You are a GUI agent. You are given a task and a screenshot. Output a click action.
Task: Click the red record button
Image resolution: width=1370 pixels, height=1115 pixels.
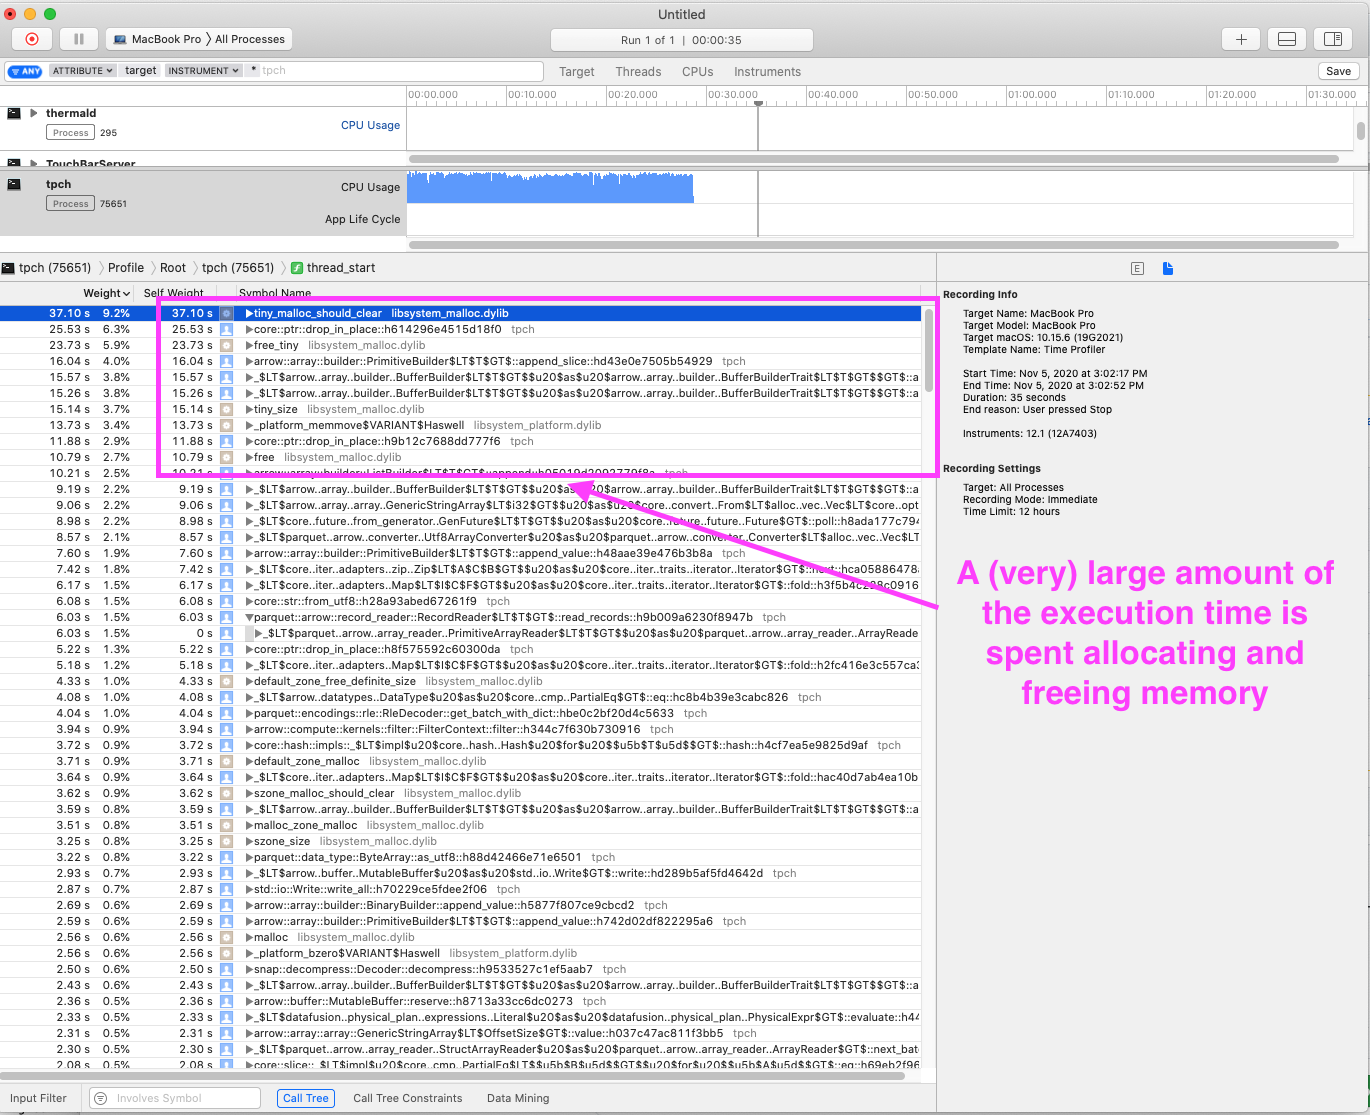pyautogui.click(x=31, y=39)
